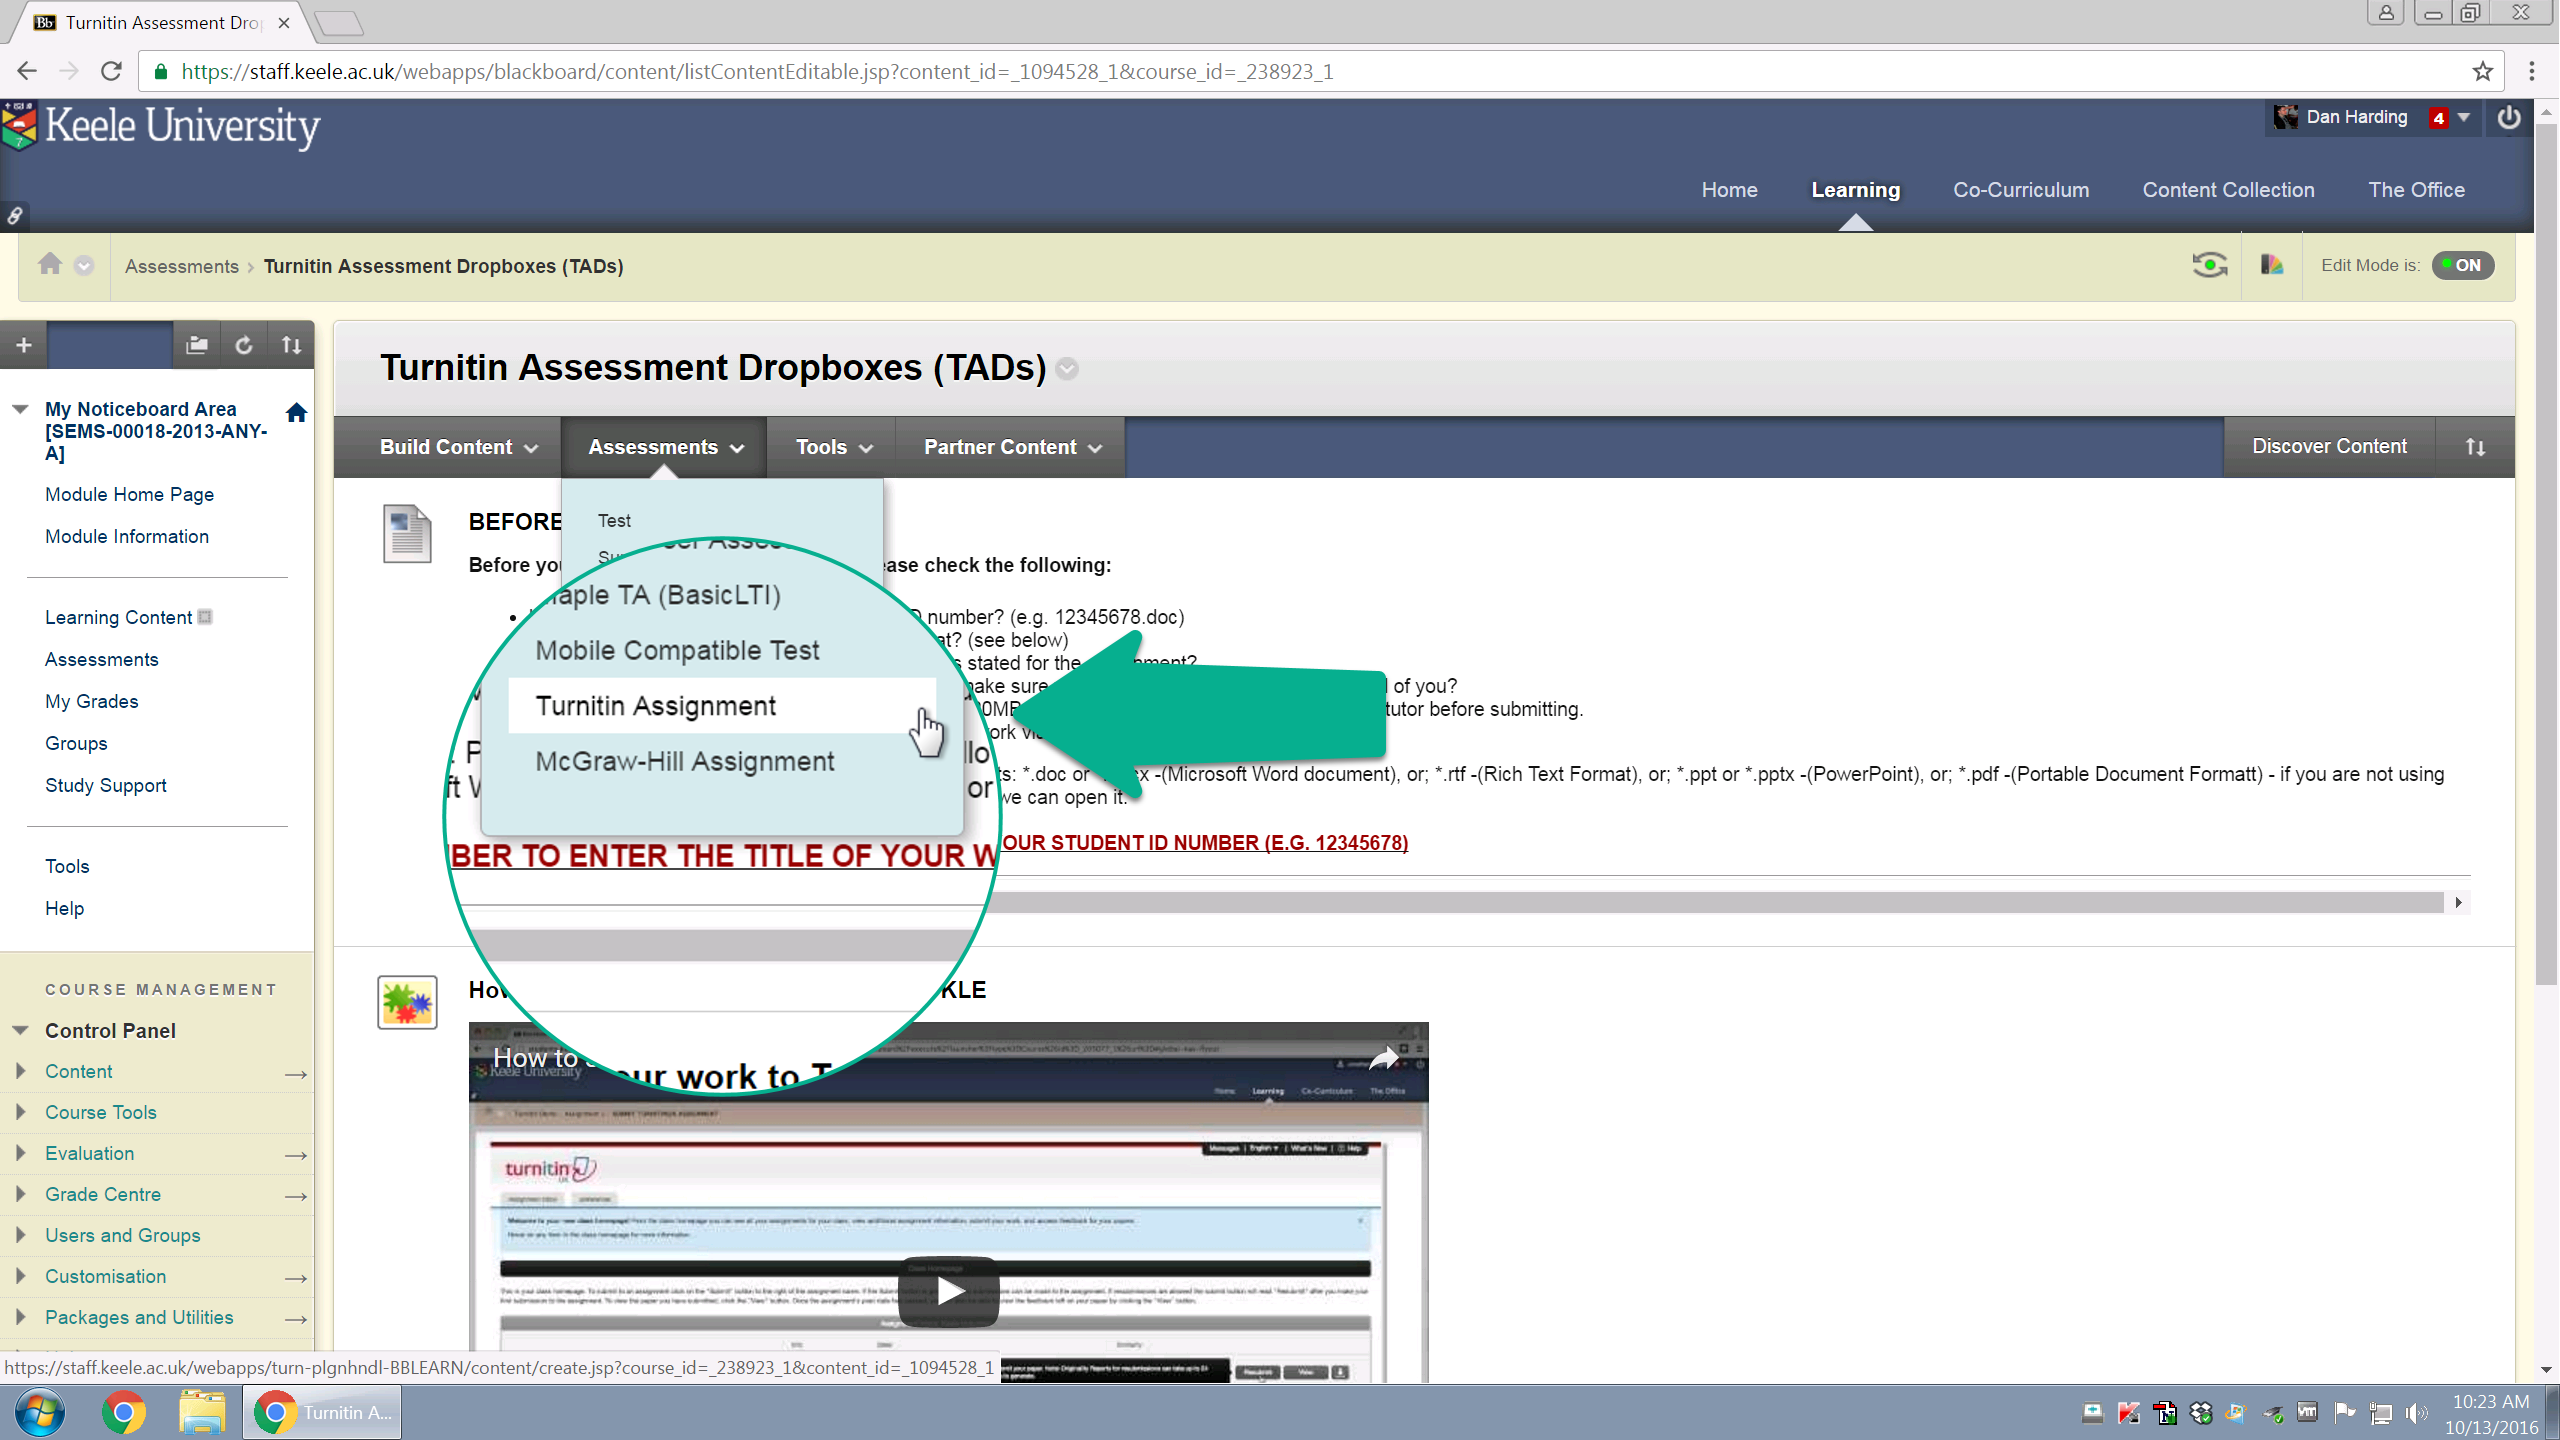Open course files folder icon in sidebar
Viewport: 2560px width, 1440px height.
pyautogui.click(x=197, y=345)
